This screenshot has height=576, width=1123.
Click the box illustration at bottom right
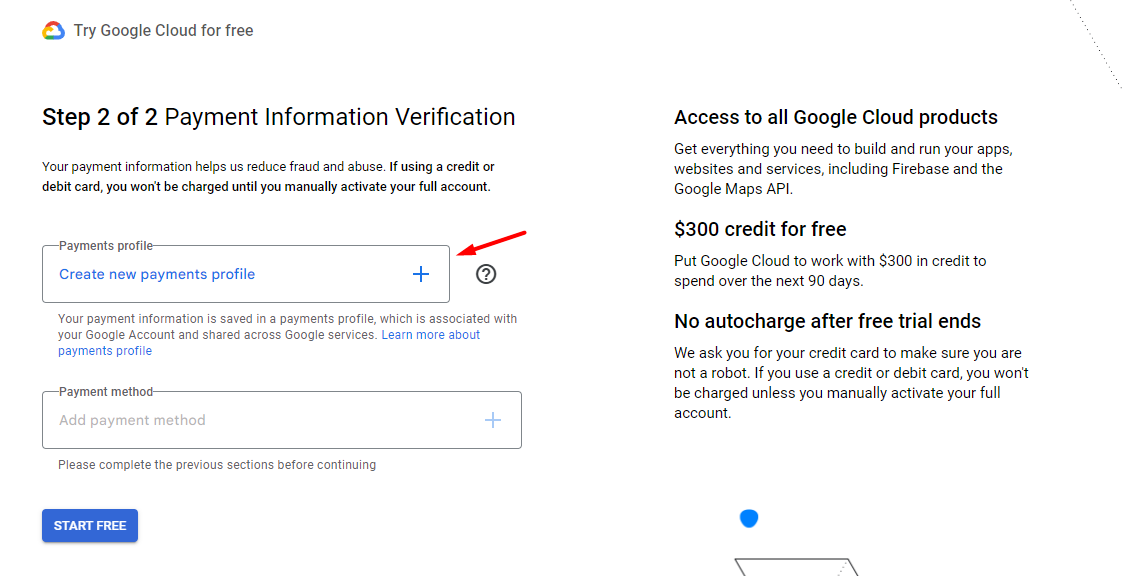[x=796, y=567]
